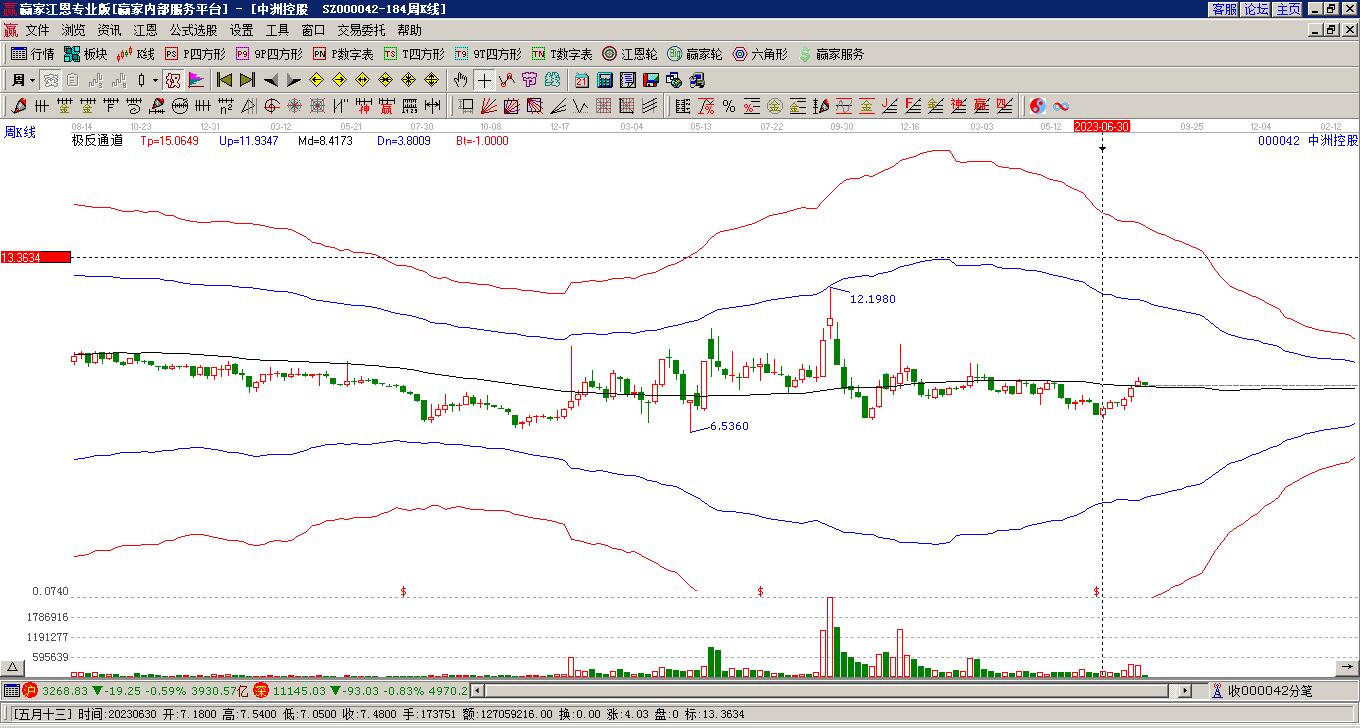Open the calendar icon showing 21
The width and height of the screenshot is (1360, 728).
point(581,80)
